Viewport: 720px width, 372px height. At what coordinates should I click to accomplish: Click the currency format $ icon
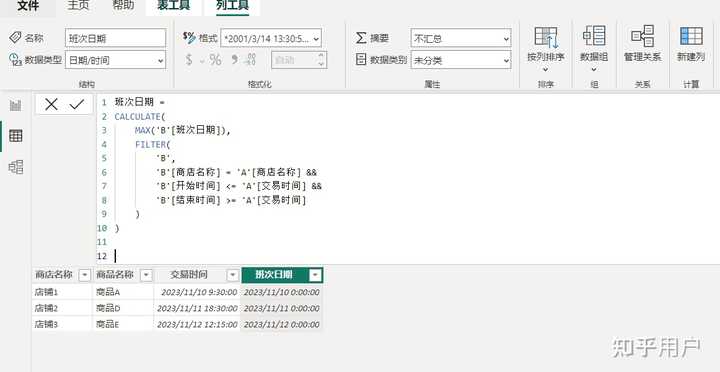coord(189,60)
